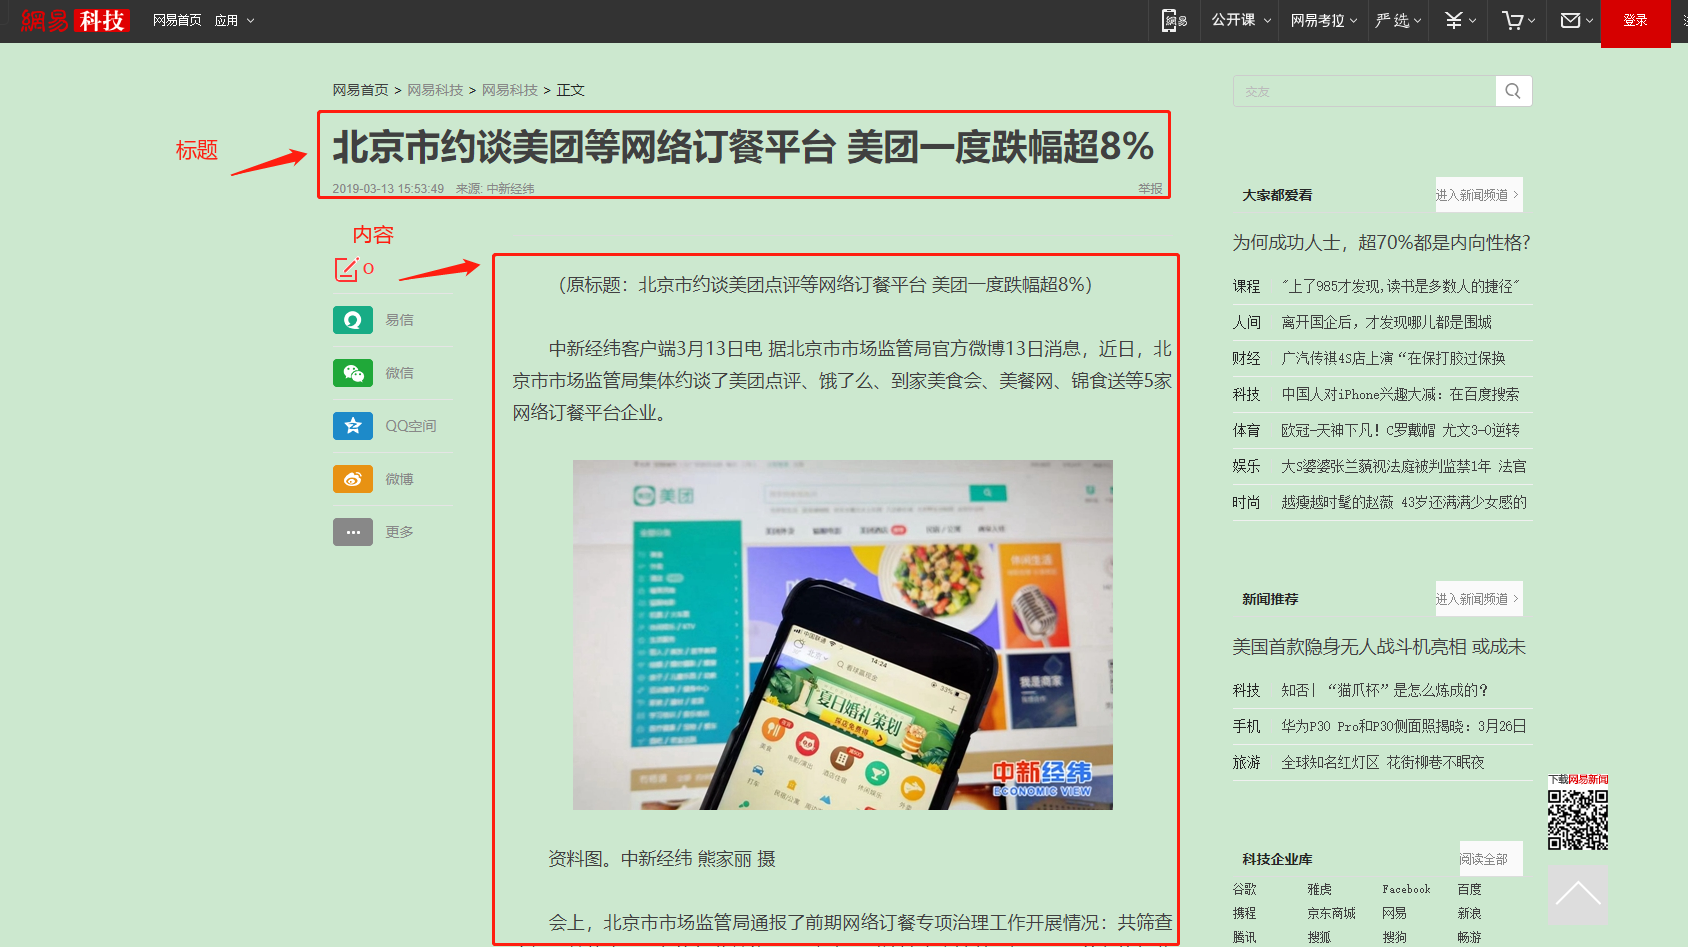Screen dimensions: 1688x947
Task: Click the back-to-top arrow button
Action: pyautogui.click(x=1578, y=895)
